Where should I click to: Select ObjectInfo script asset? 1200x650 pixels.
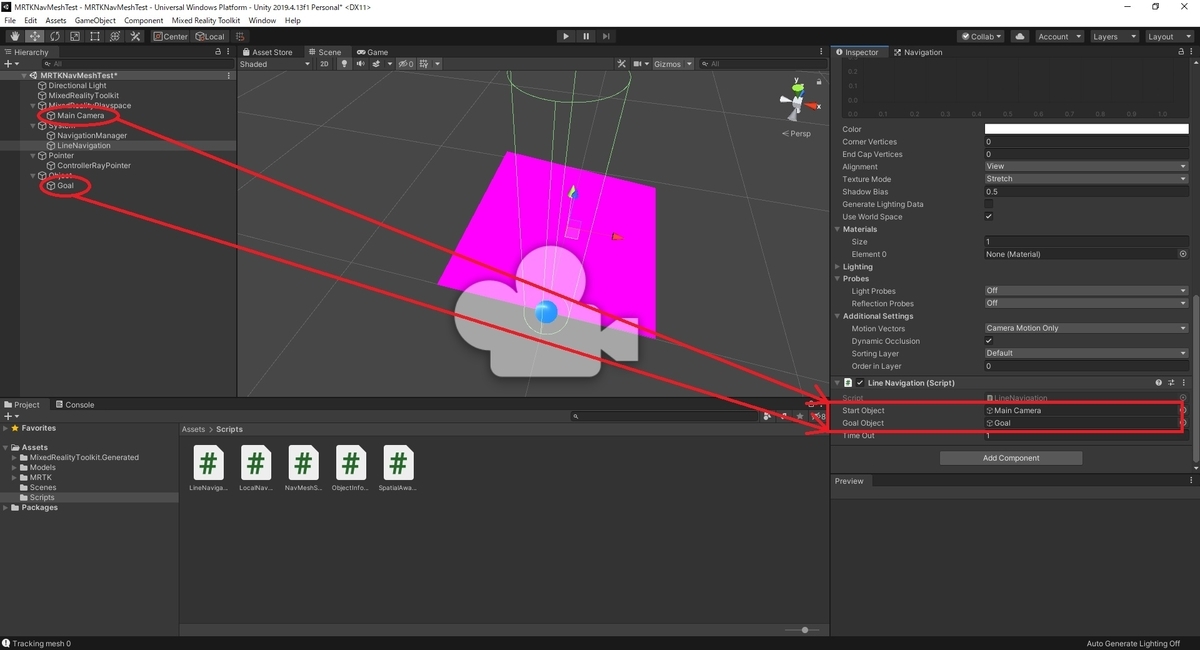pos(350,469)
